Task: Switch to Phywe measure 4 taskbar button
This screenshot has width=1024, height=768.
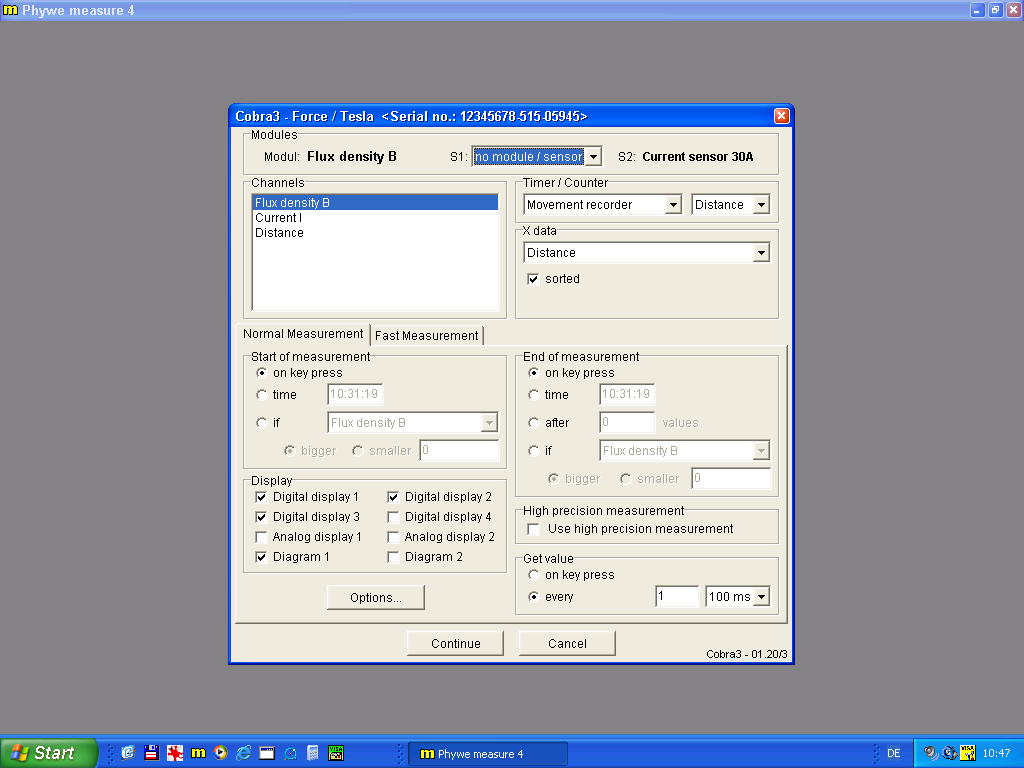Action: tap(488, 754)
